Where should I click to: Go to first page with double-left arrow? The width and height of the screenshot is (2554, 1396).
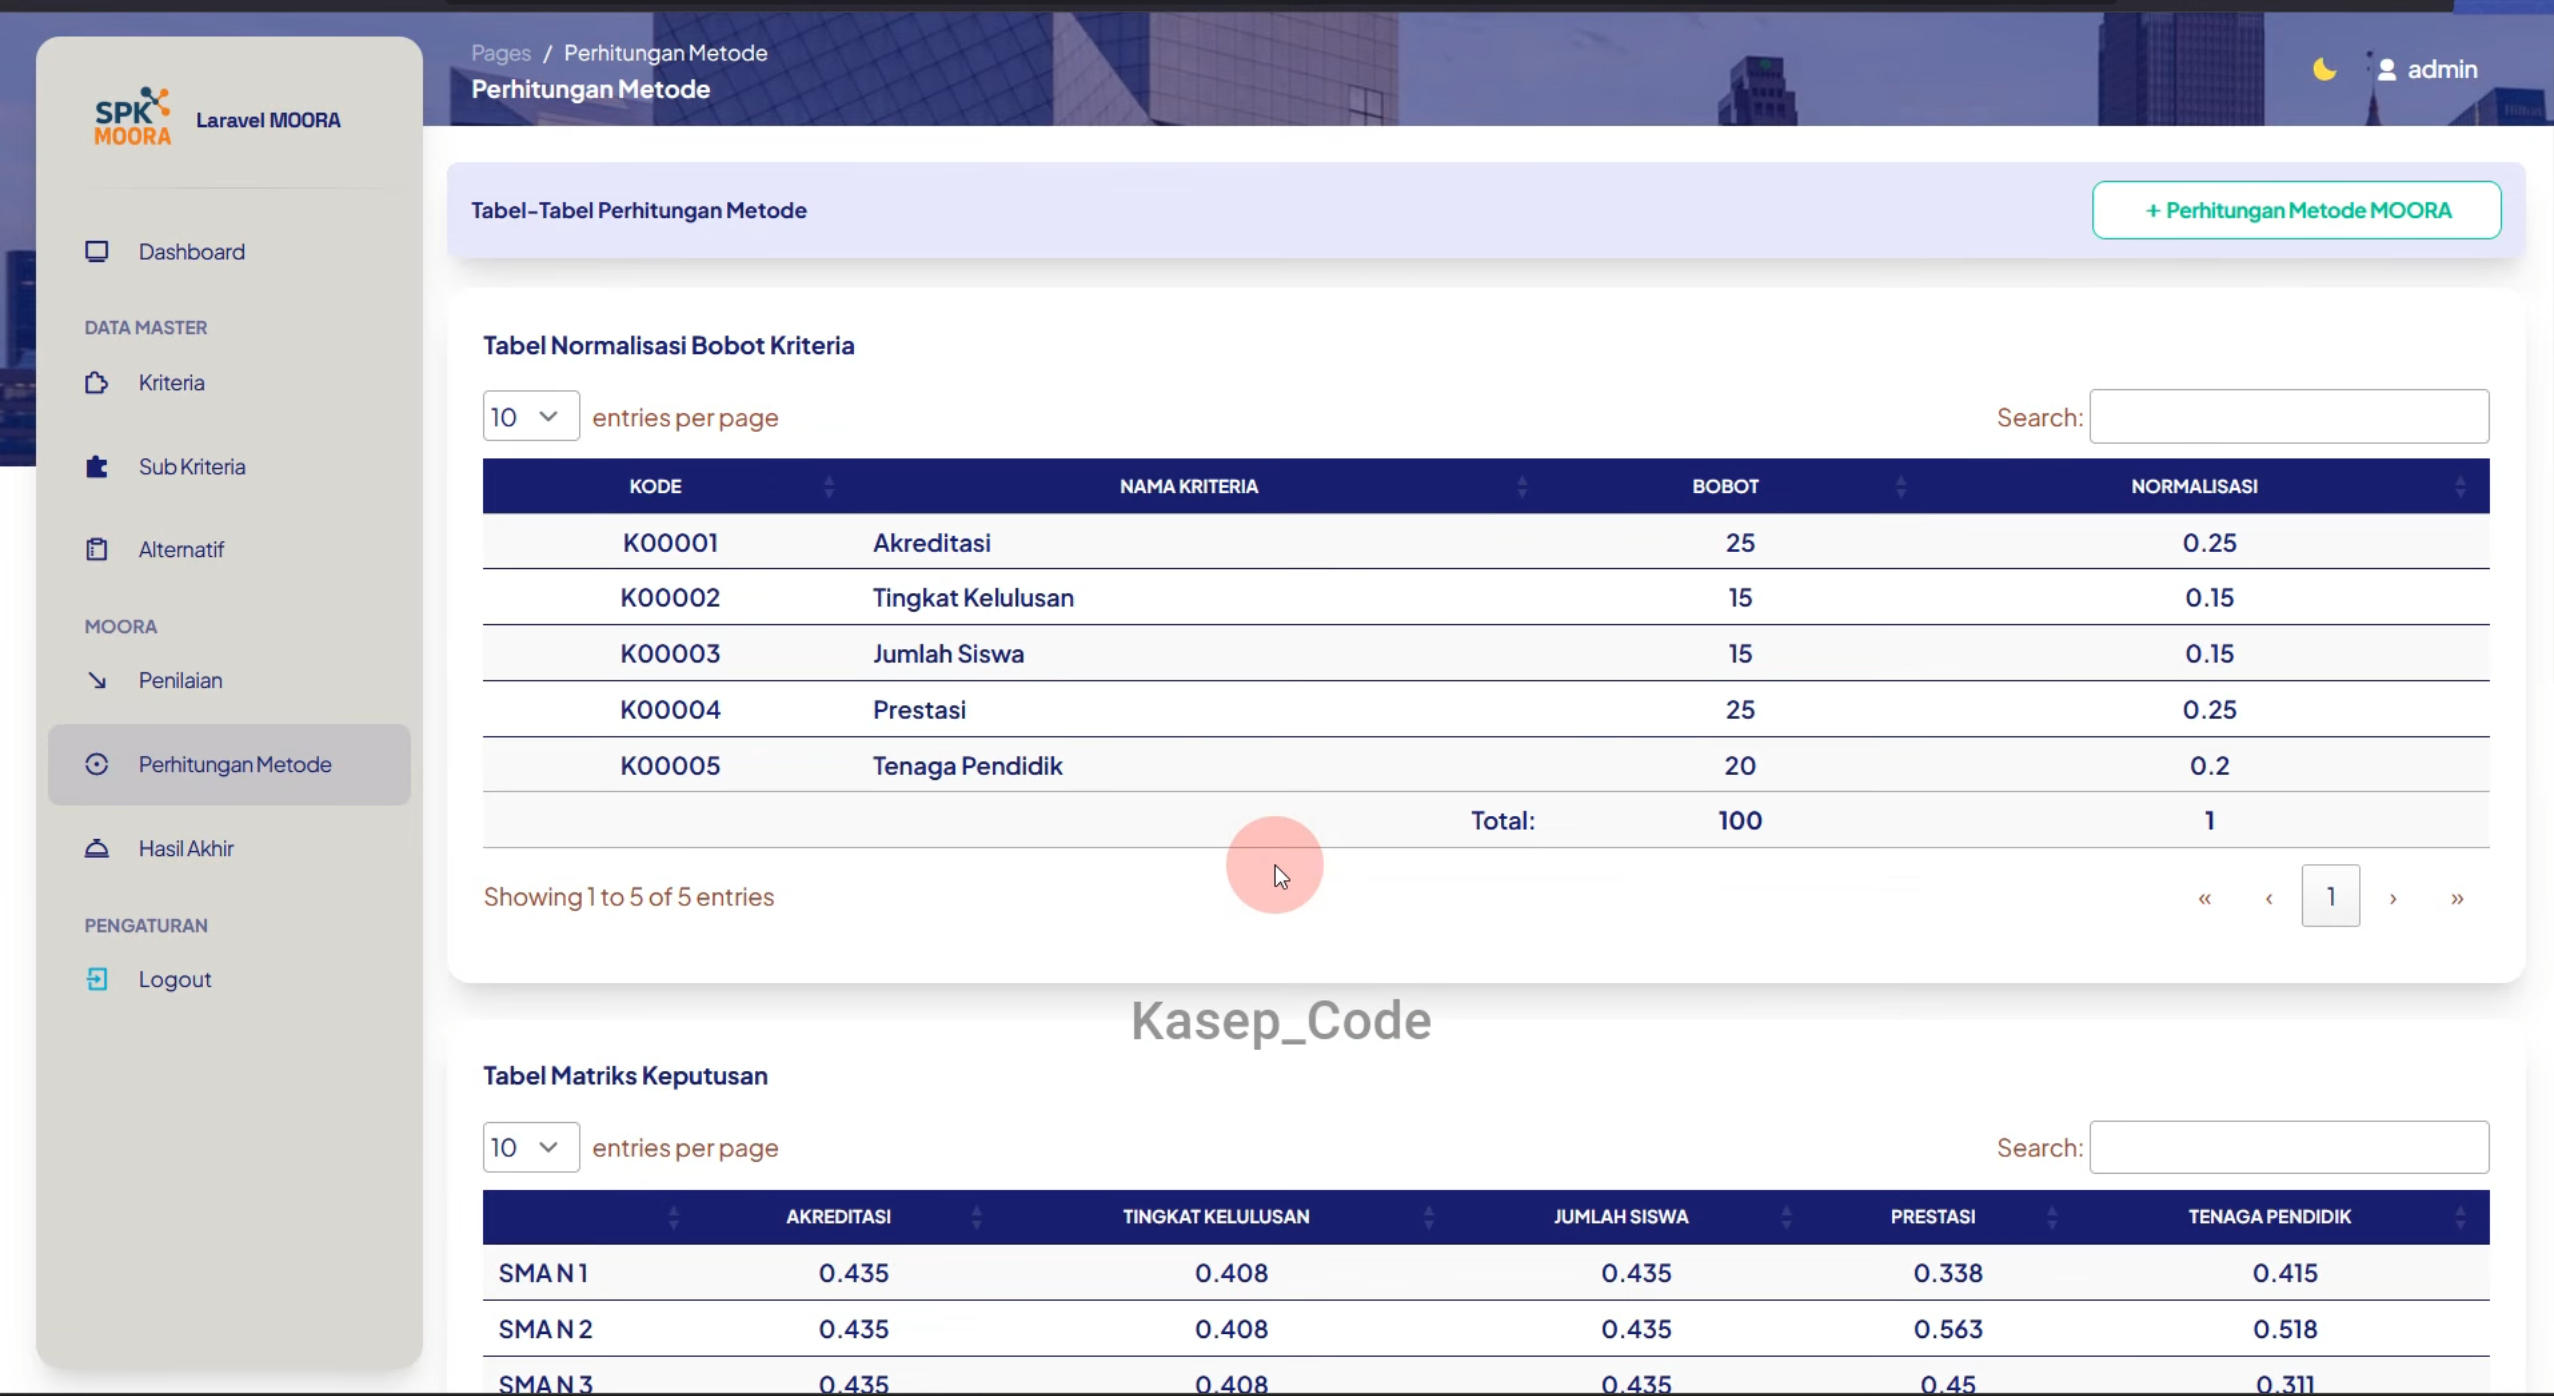pyautogui.click(x=2204, y=897)
